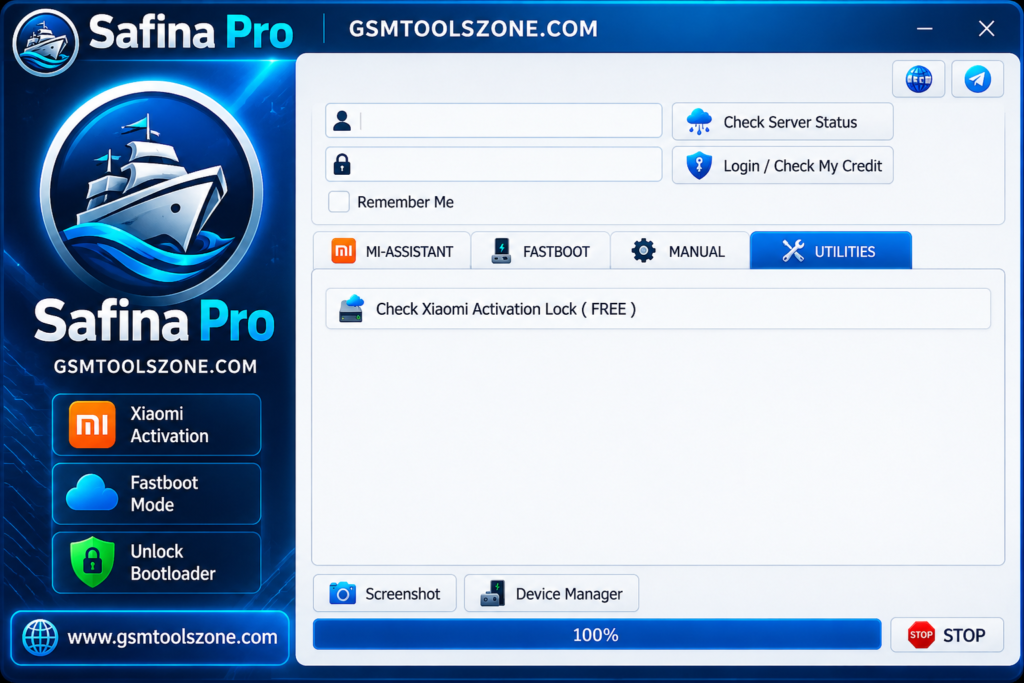Minimize the Safina Pro window
Screen dimensions: 1024x683
coord(924,29)
